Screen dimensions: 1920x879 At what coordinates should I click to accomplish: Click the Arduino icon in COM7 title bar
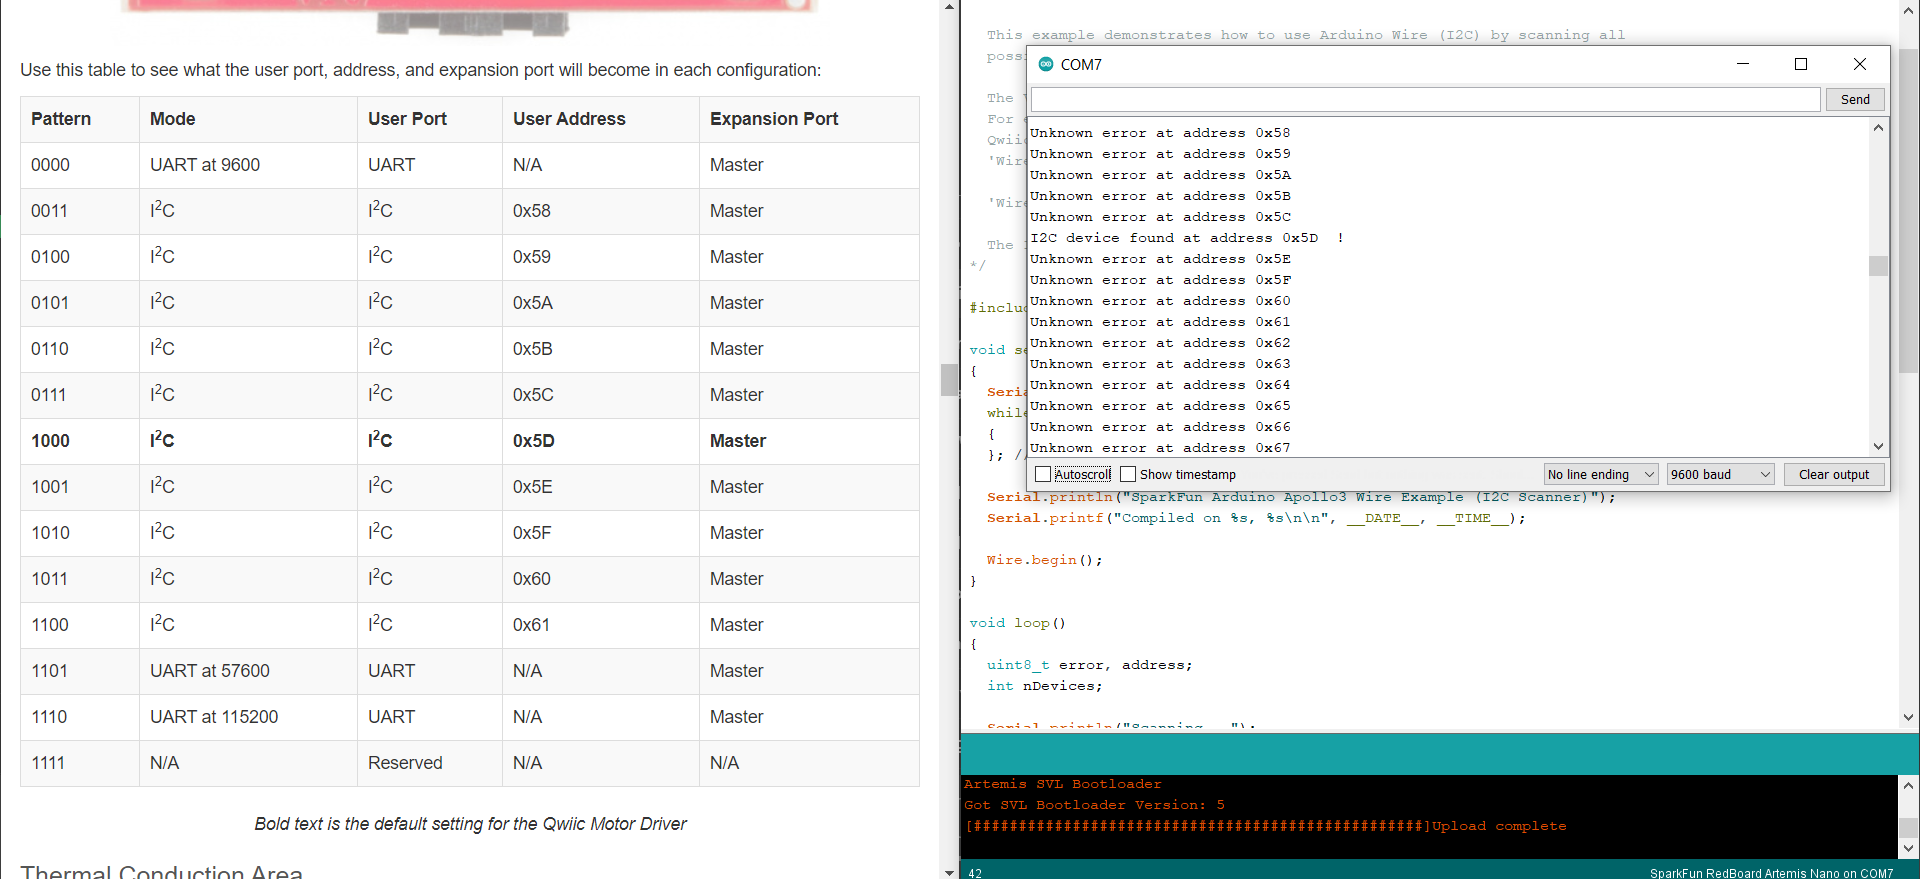1046,64
